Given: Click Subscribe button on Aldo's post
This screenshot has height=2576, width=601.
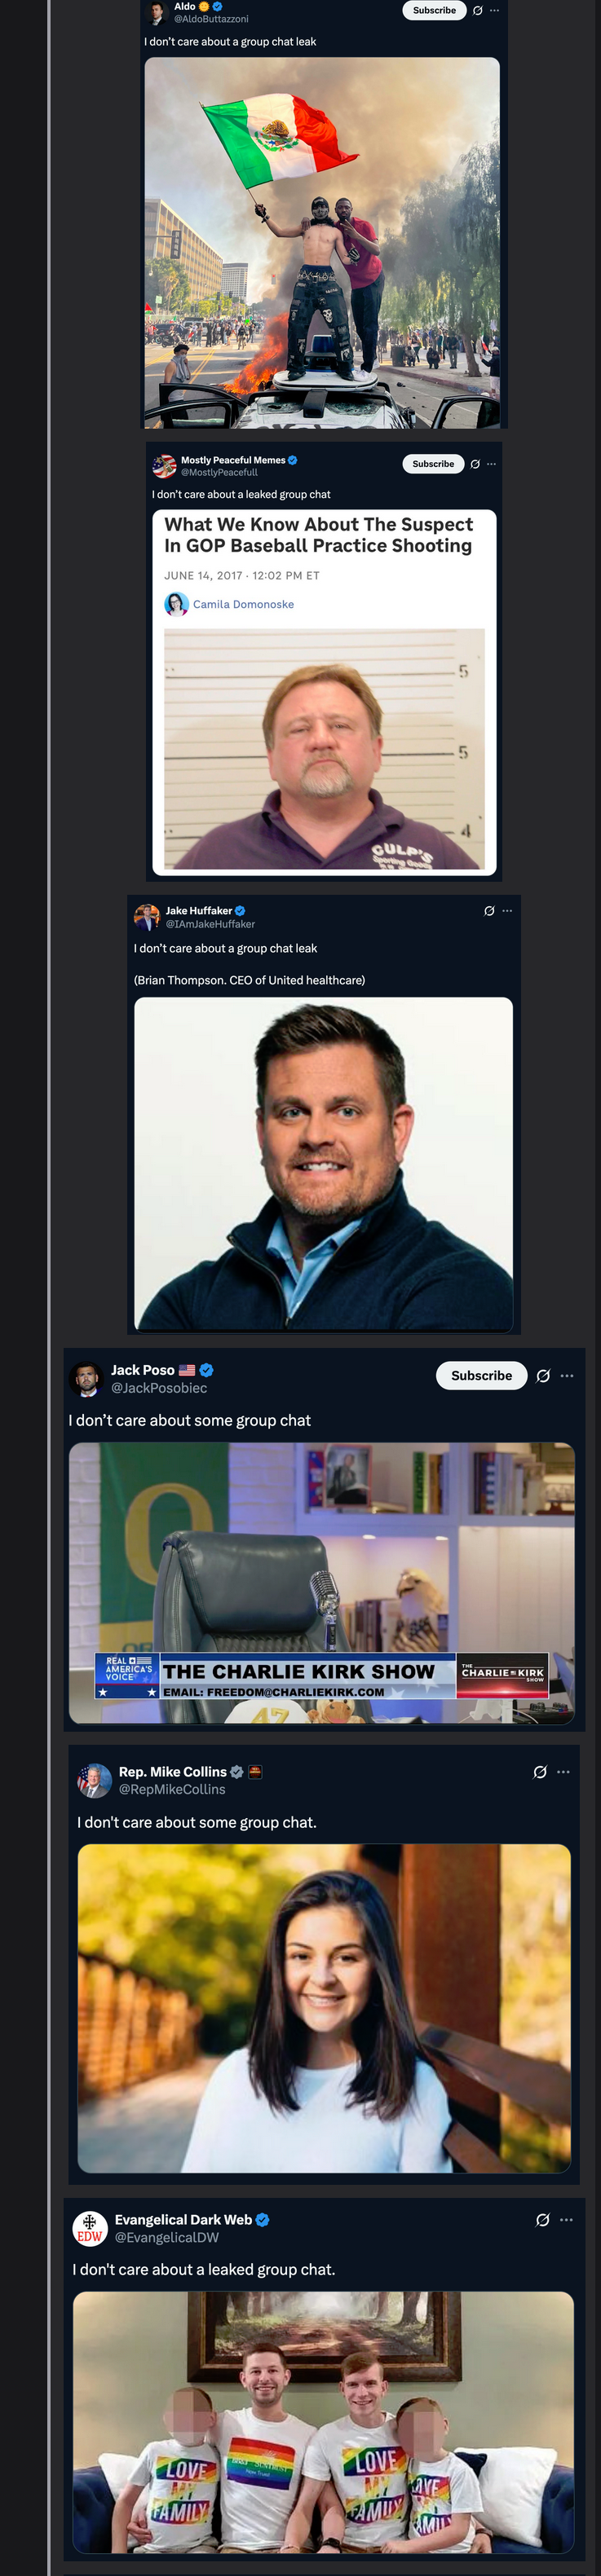Looking at the screenshot, I should (x=434, y=10).
